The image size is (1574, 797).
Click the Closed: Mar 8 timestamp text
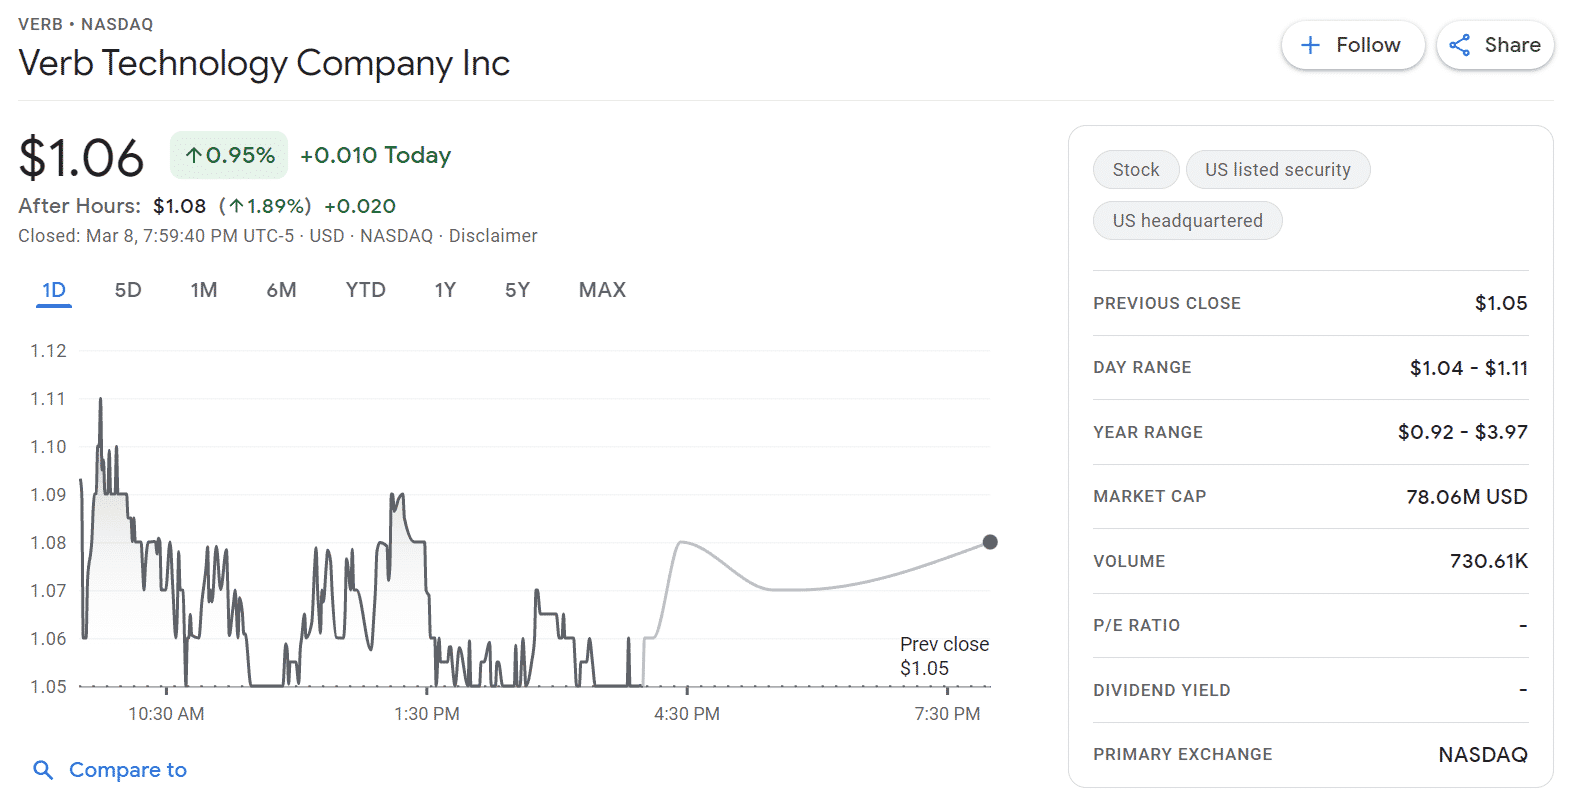[156, 236]
